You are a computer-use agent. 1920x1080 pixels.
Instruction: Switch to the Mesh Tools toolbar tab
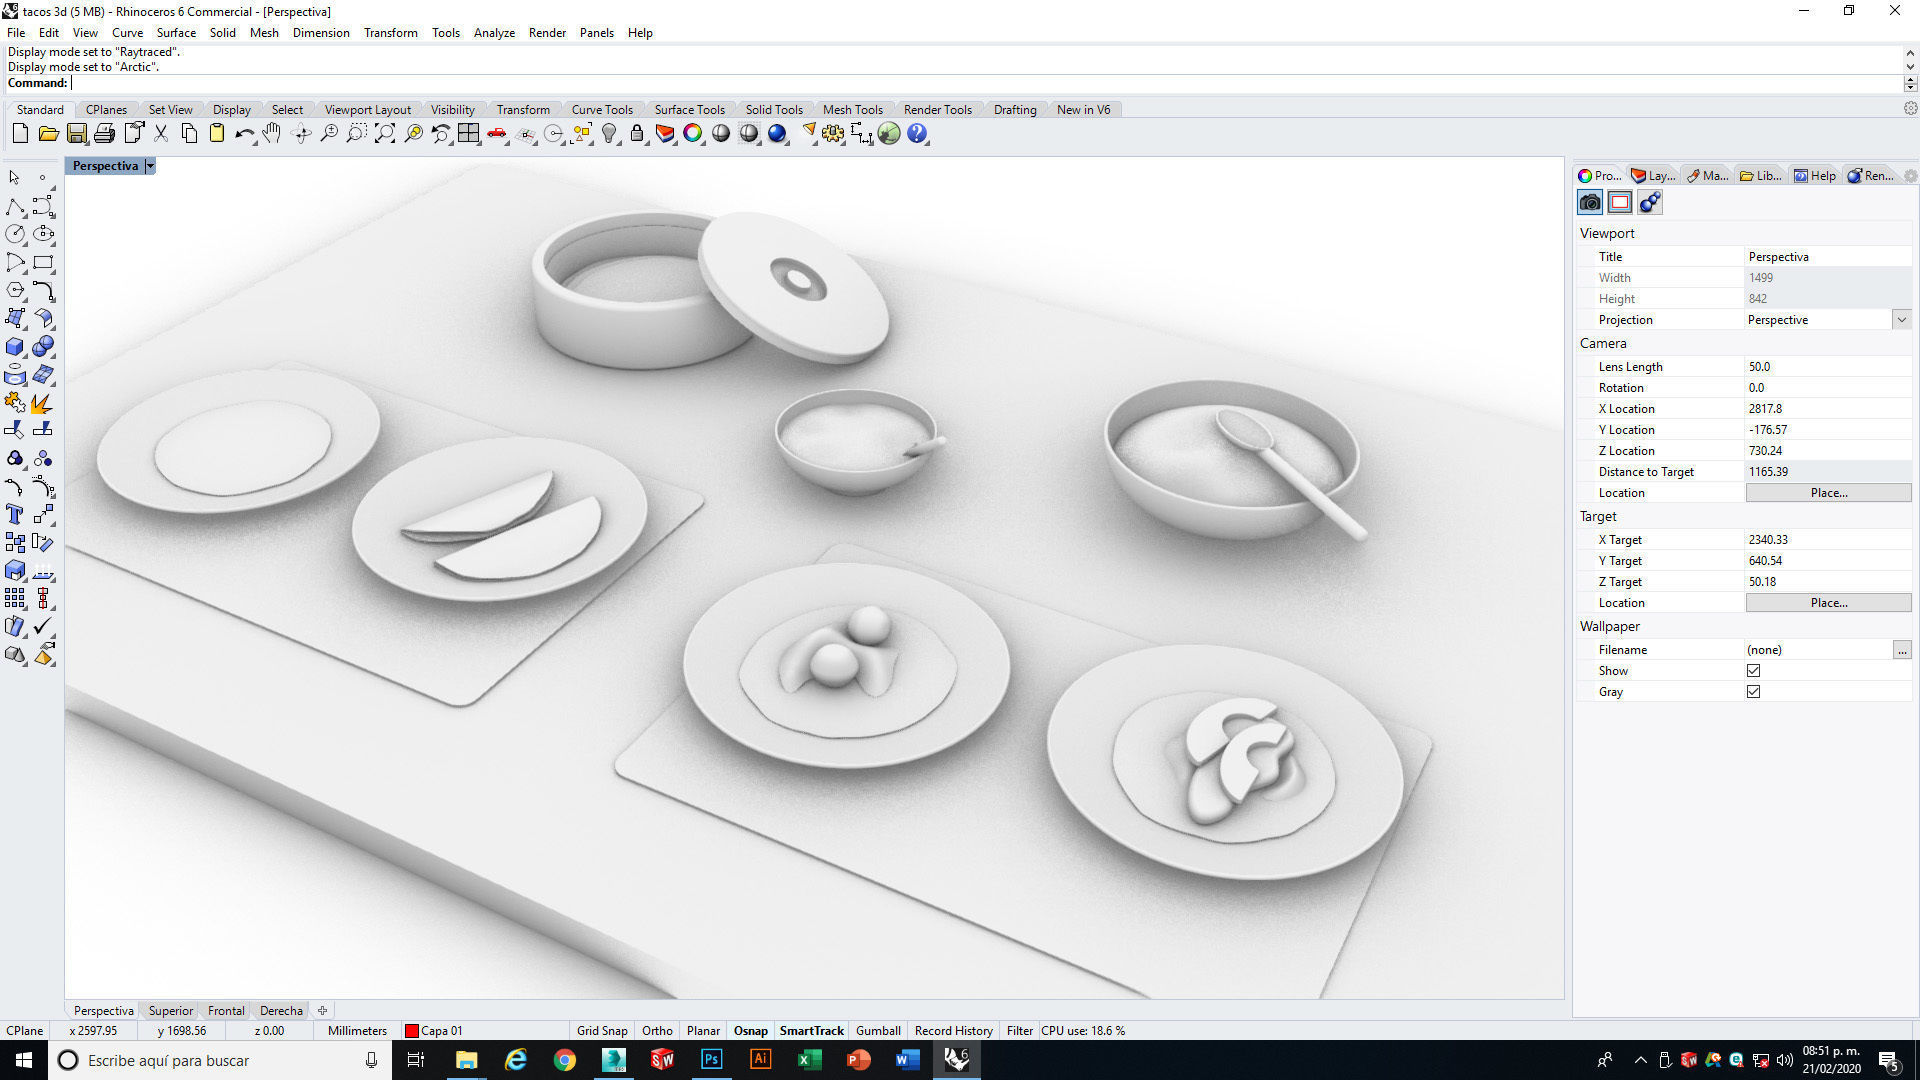(x=852, y=110)
